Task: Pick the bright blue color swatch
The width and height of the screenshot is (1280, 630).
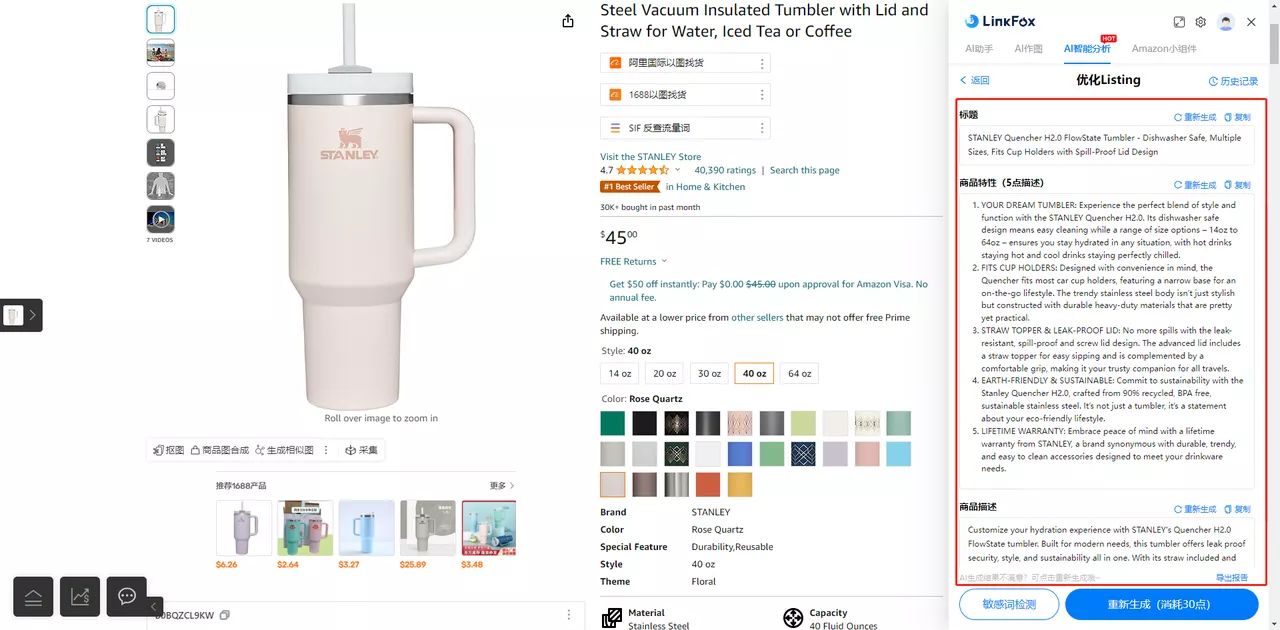Action: (x=740, y=454)
